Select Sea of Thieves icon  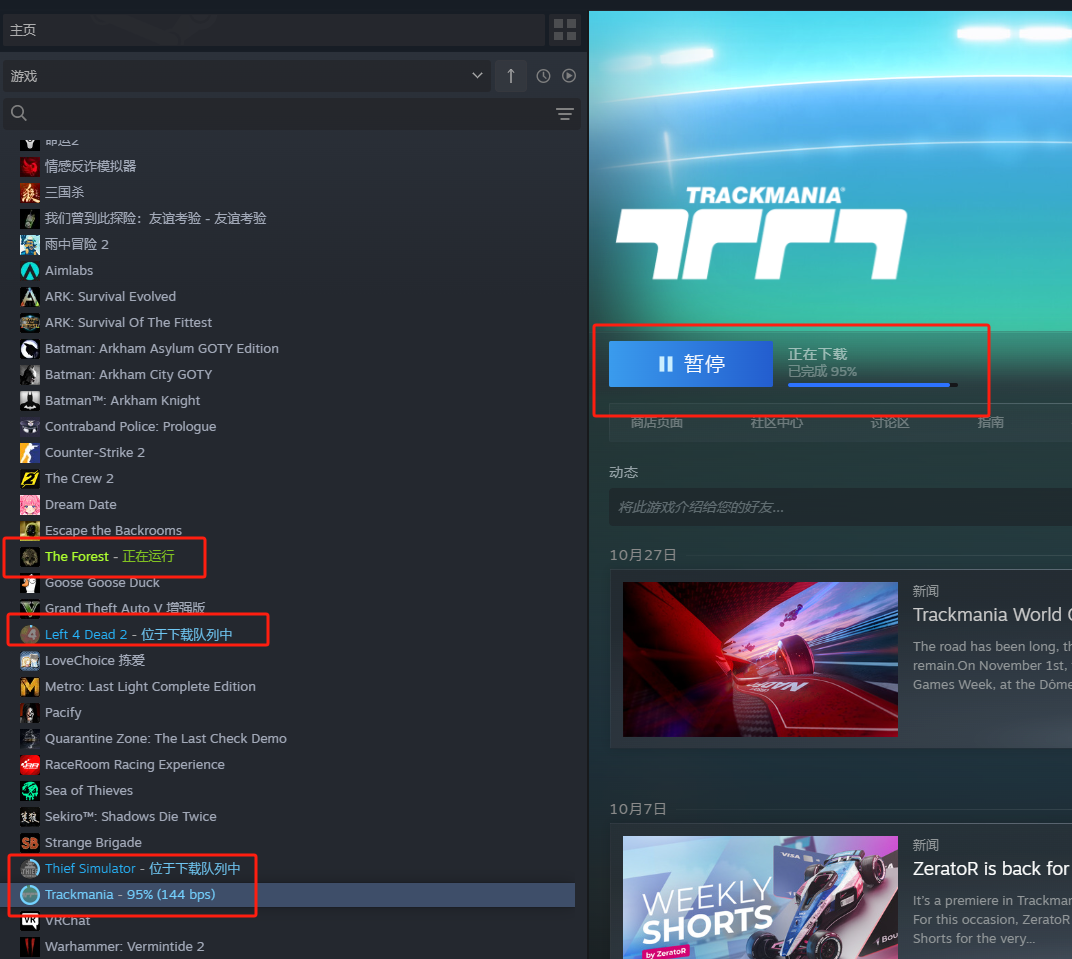(x=29, y=791)
